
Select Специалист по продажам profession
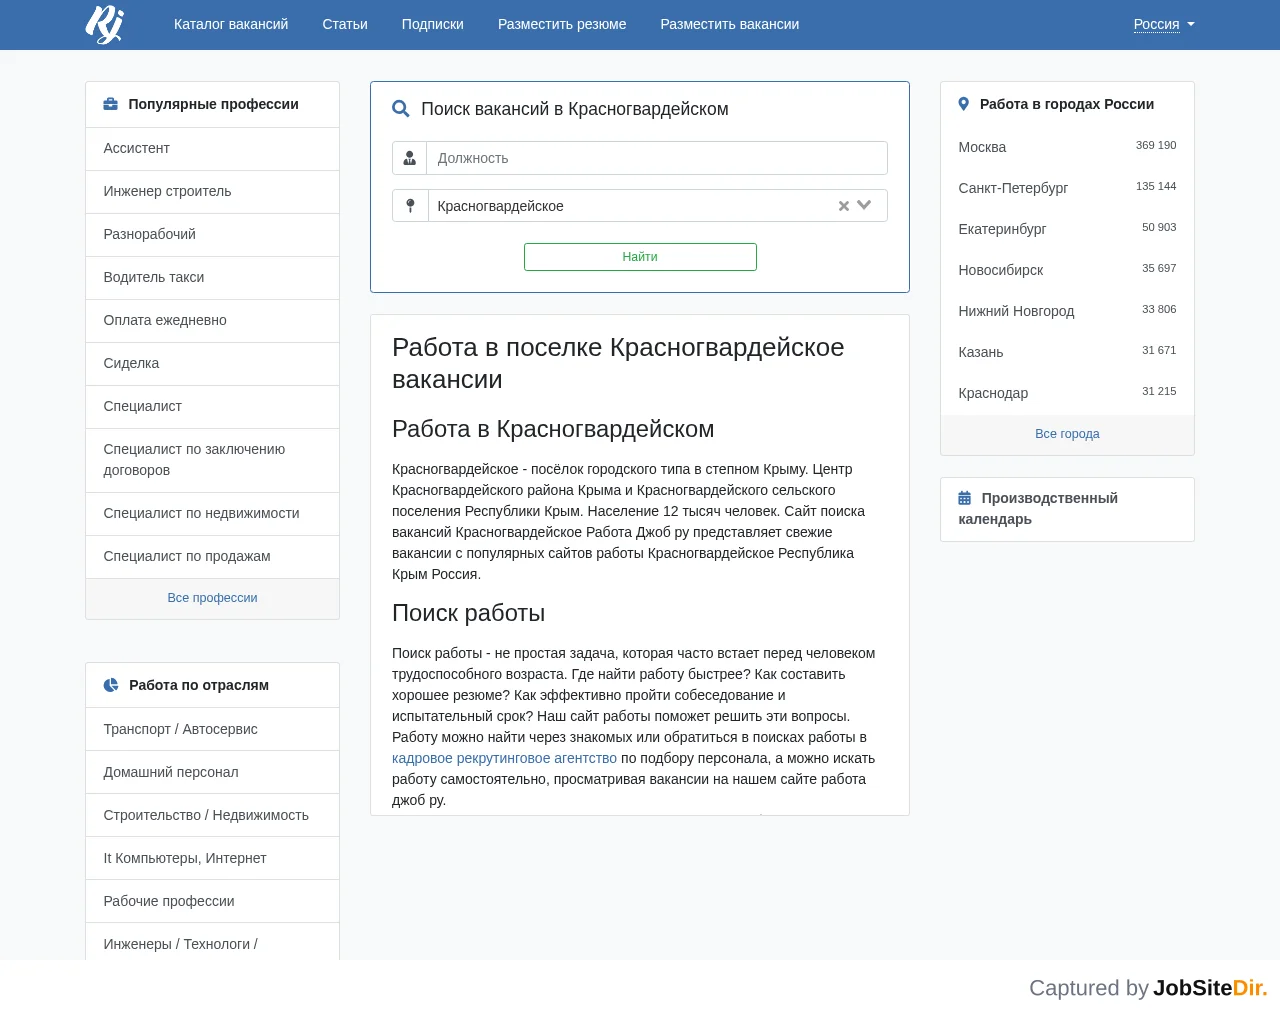213,556
